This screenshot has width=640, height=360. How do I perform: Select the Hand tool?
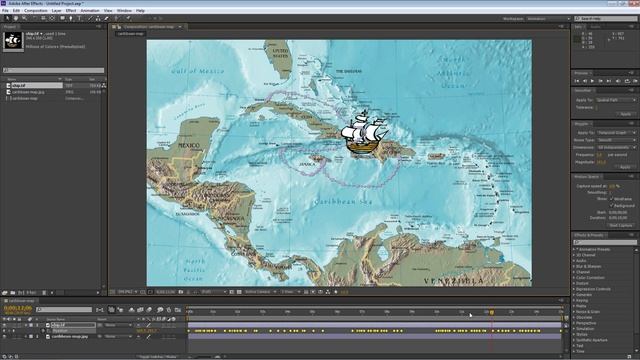(x=16, y=18)
